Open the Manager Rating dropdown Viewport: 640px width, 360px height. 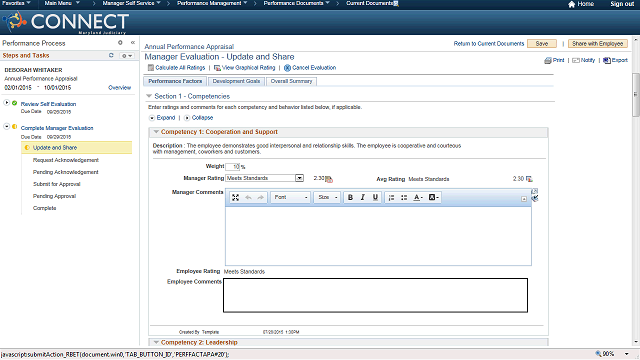(300, 178)
